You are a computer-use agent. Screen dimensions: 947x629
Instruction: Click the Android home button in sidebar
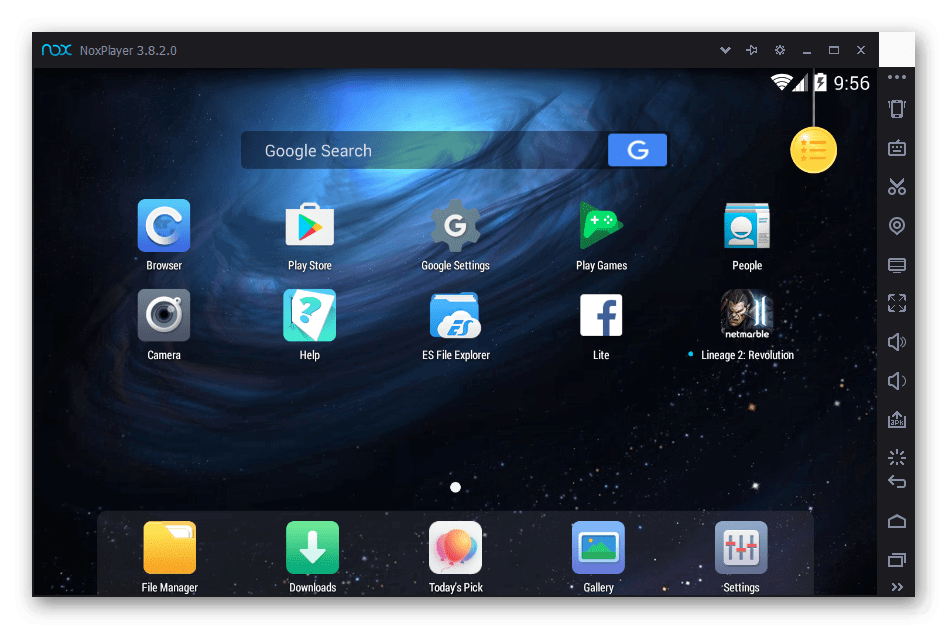pyautogui.click(x=896, y=521)
